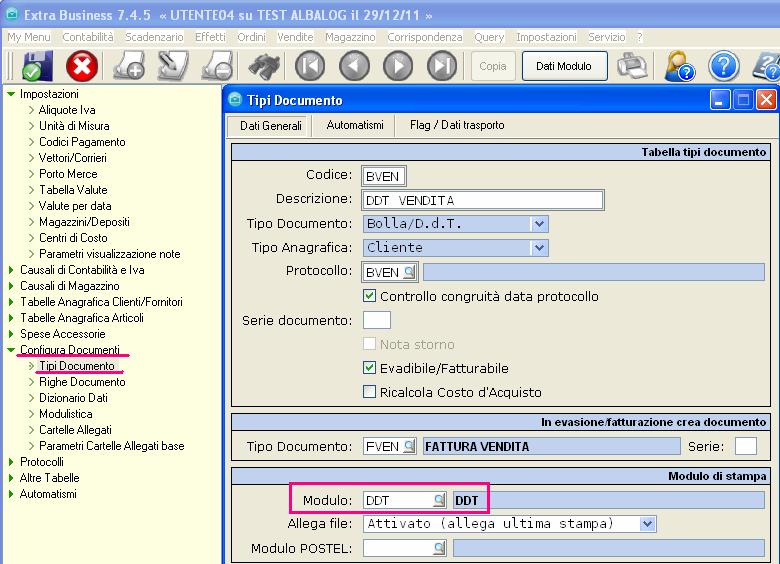
Task: Click the Serie field beside FATTURA VENDITA
Action: click(746, 446)
